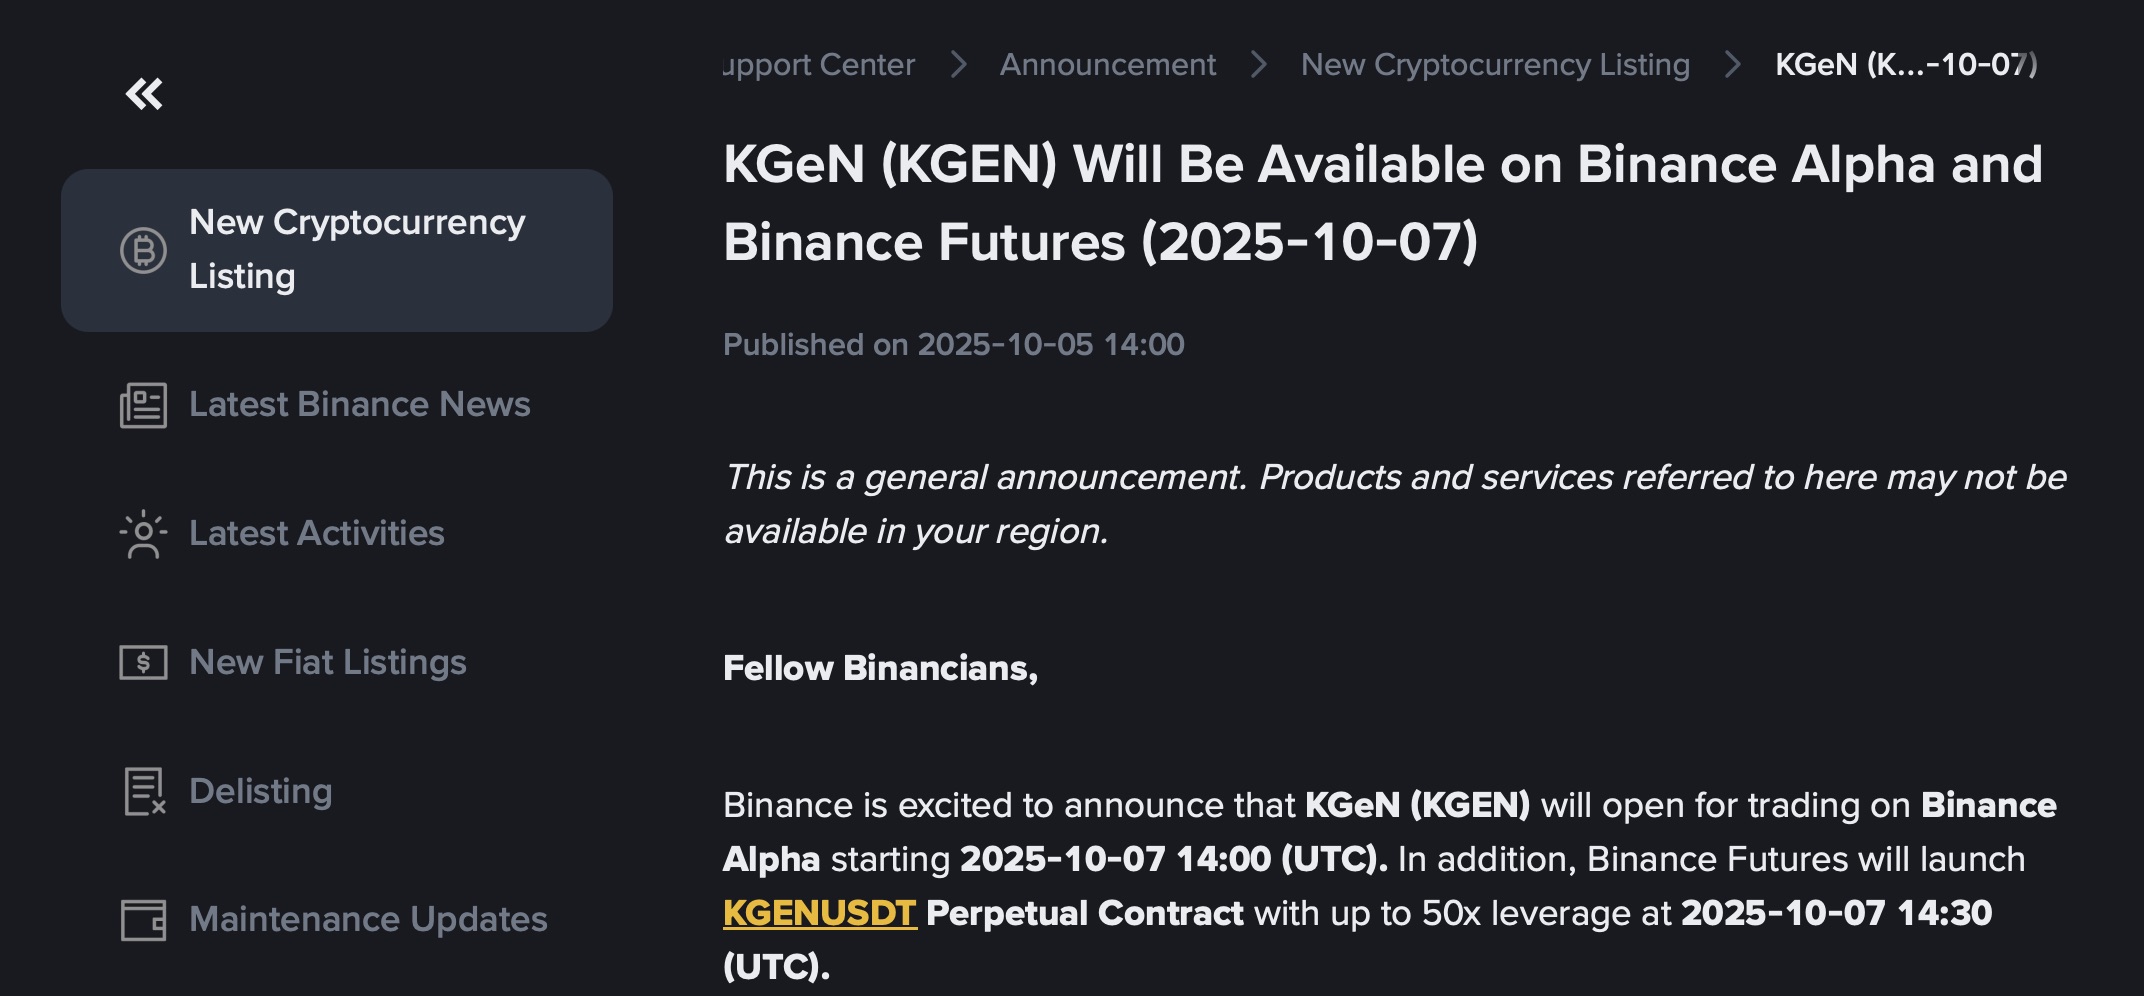The width and height of the screenshot is (2144, 996).
Task: Go to Announcement breadcrumb link
Action: [x=1107, y=65]
